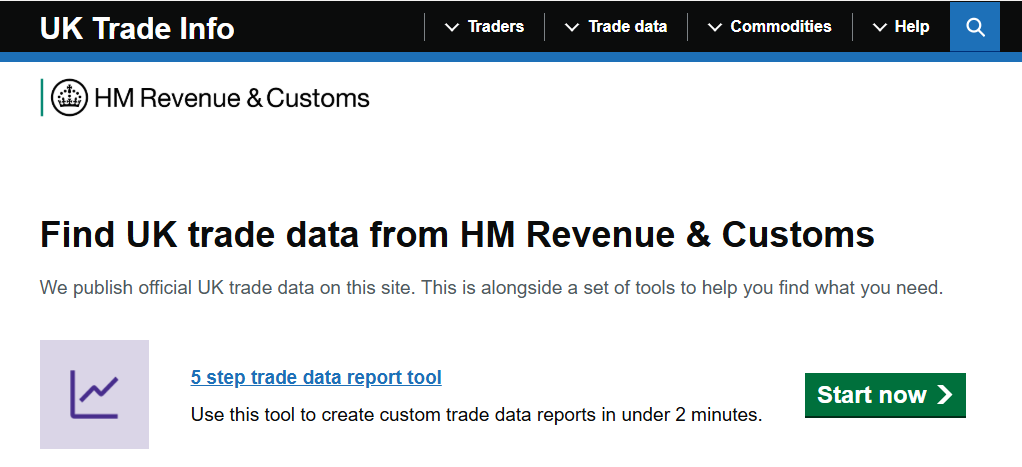Click the 'Use this tool to create' description
This screenshot has height=467, width=1022.
coord(476,413)
